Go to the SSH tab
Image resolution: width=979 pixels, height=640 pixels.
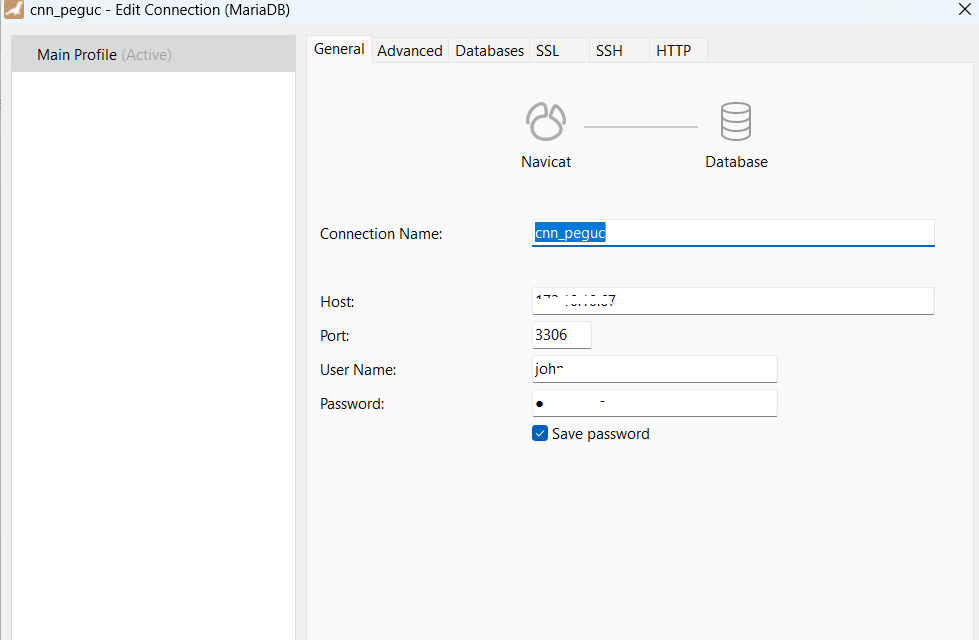coord(609,50)
